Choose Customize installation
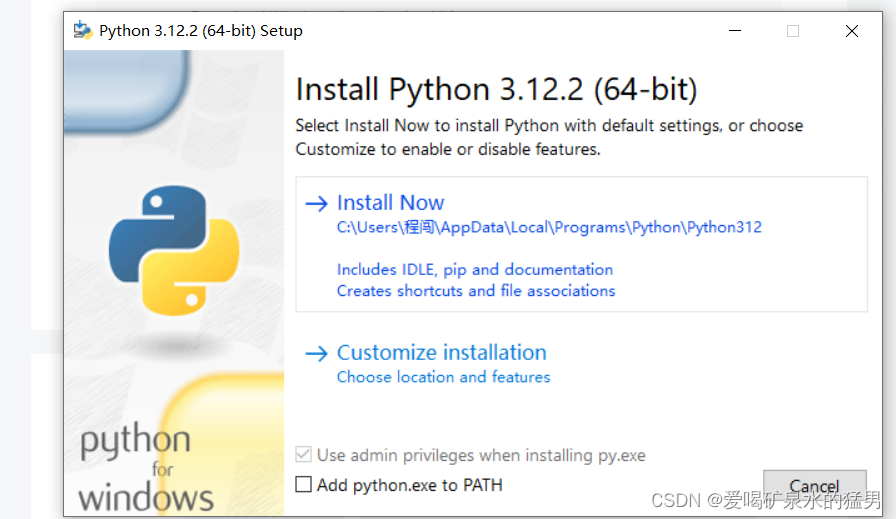Viewport: 896px width, 519px height. pyautogui.click(x=441, y=353)
